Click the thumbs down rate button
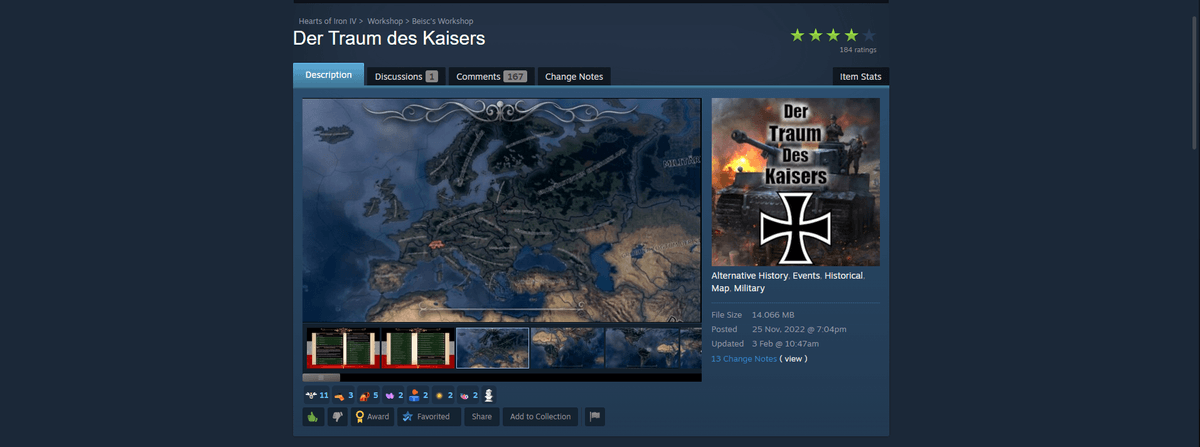Image resolution: width=1200 pixels, height=447 pixels. (337, 417)
